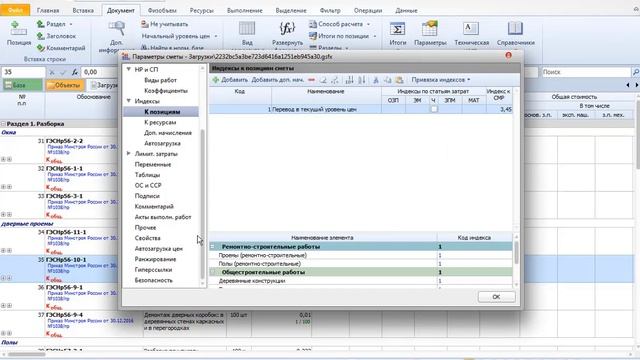This screenshot has height=360, width=640.
Task: Expand the Лимит. затраты tree node
Action: 129,153
